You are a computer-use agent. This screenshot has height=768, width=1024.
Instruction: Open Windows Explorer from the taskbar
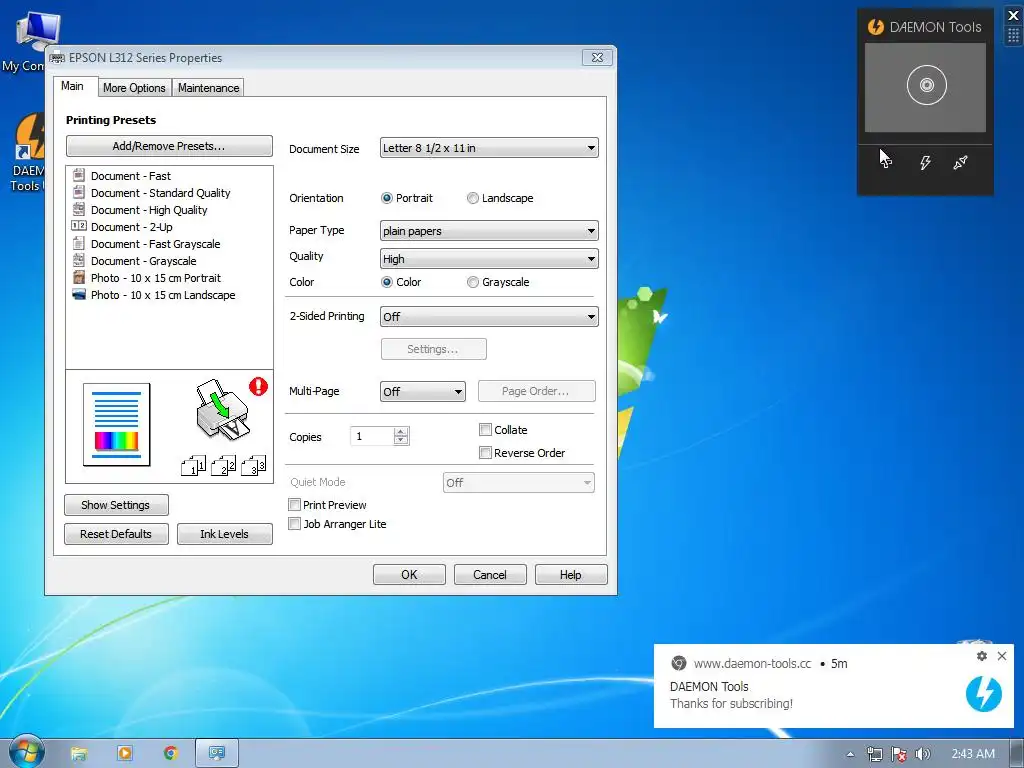click(x=78, y=754)
